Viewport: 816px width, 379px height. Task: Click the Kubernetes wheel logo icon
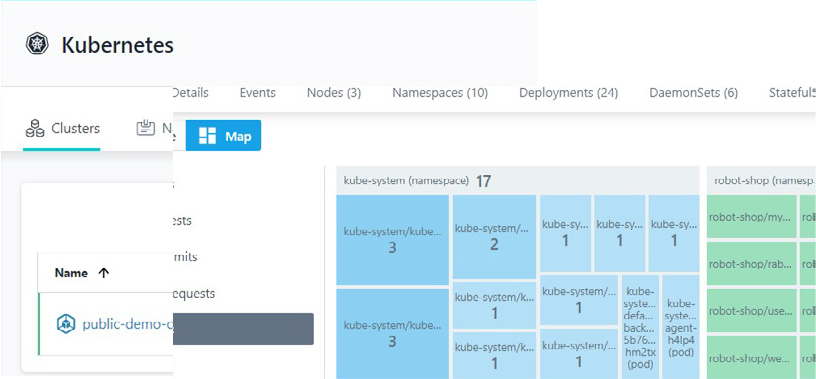click(37, 44)
